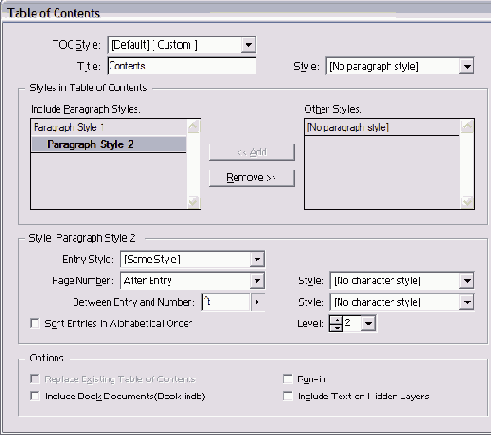Viewport: 491px width, 435px height.
Task: Click down arrow in Other Styles scrollbar
Action: (x=467, y=202)
